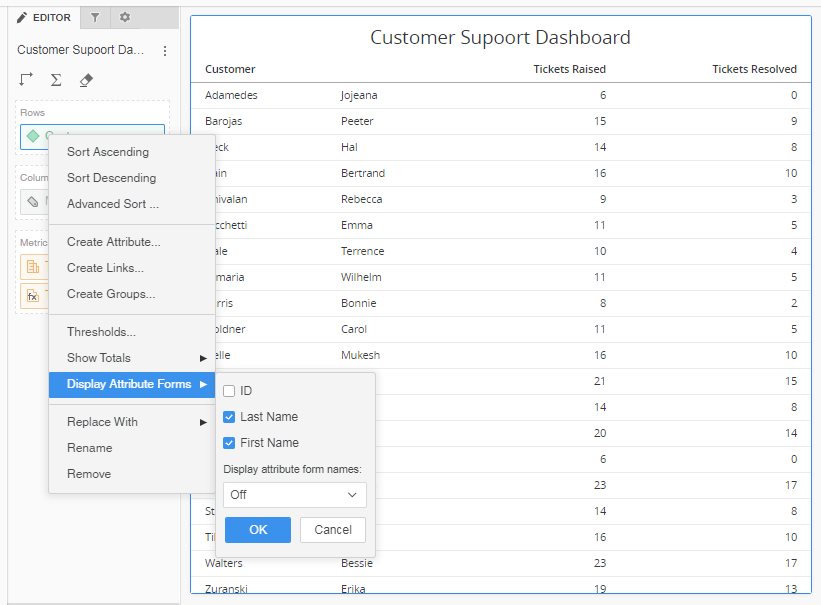The height and width of the screenshot is (605, 821).
Task: Disable the First Name checkbox
Action: point(229,443)
